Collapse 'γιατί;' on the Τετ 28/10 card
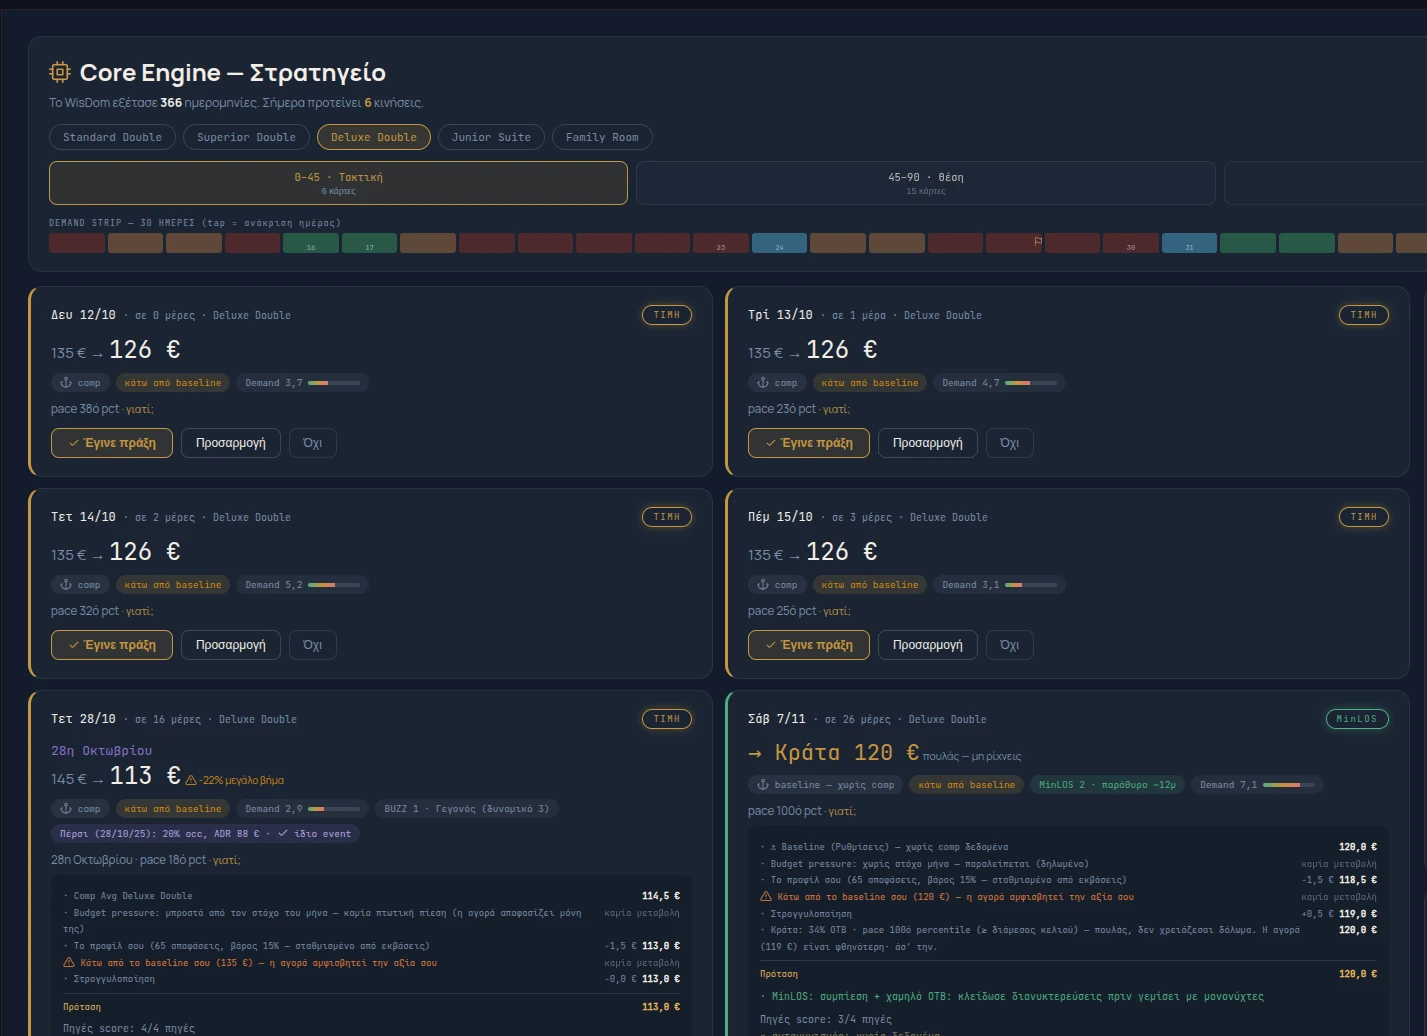The width and height of the screenshot is (1427, 1036). pos(226,860)
